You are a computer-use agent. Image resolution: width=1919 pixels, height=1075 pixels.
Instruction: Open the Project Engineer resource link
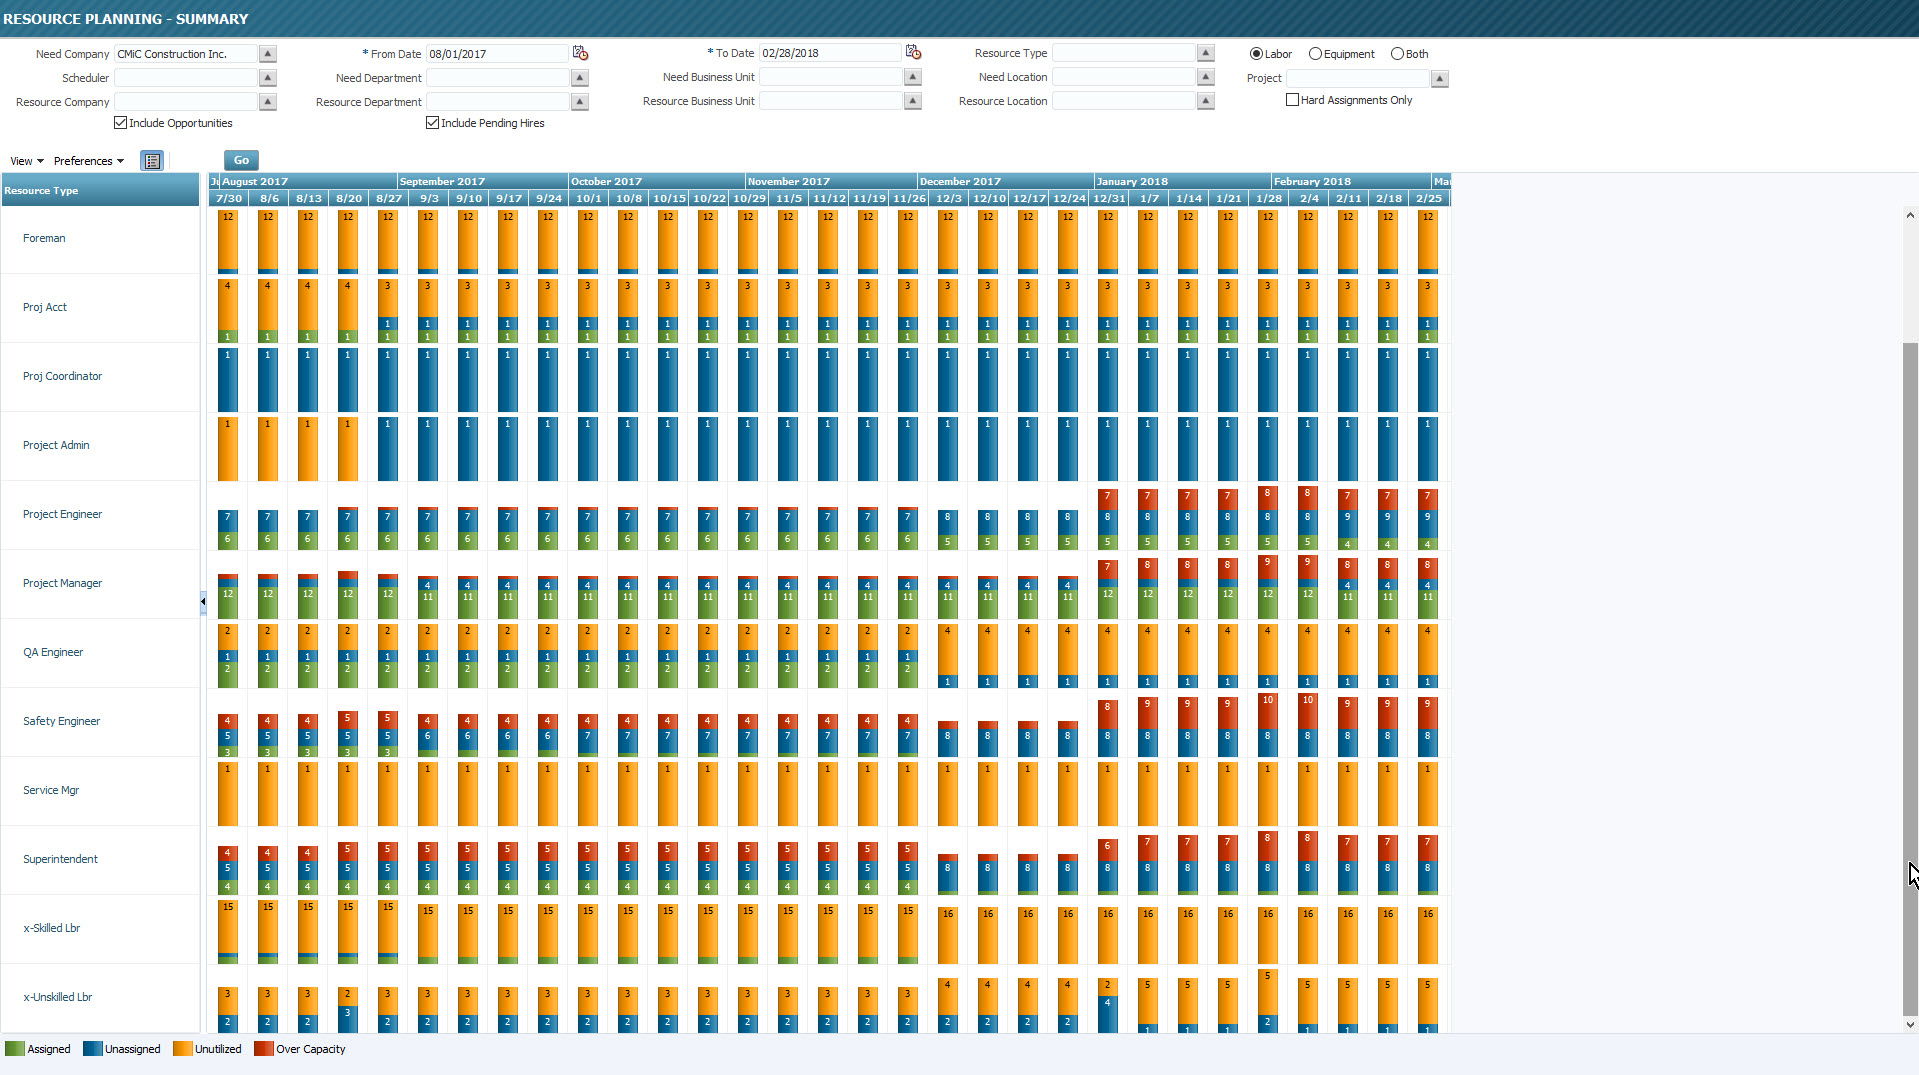click(62, 514)
